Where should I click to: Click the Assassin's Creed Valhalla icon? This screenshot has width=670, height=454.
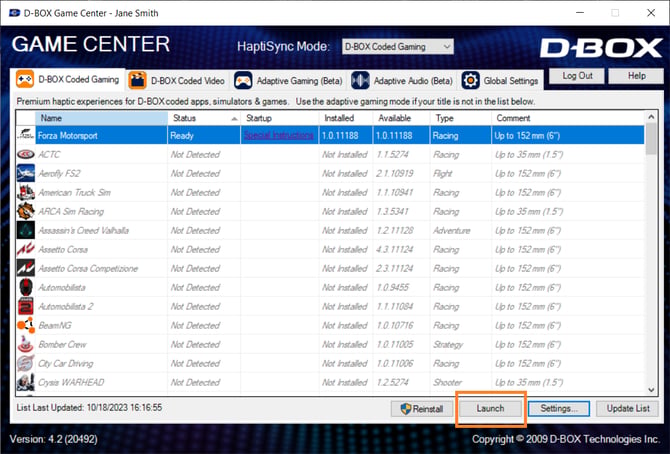click(x=26, y=230)
